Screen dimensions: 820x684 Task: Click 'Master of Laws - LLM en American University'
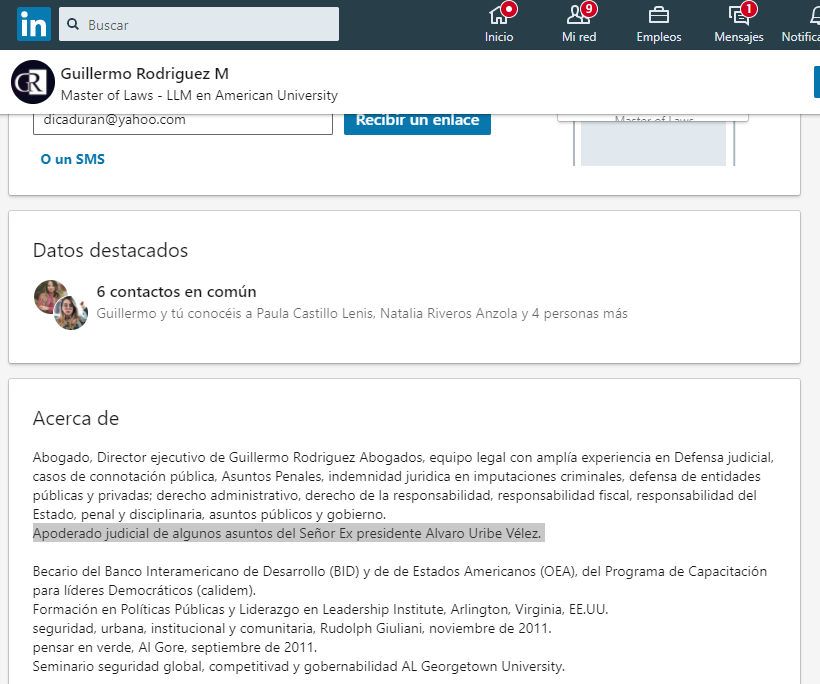tap(199, 95)
